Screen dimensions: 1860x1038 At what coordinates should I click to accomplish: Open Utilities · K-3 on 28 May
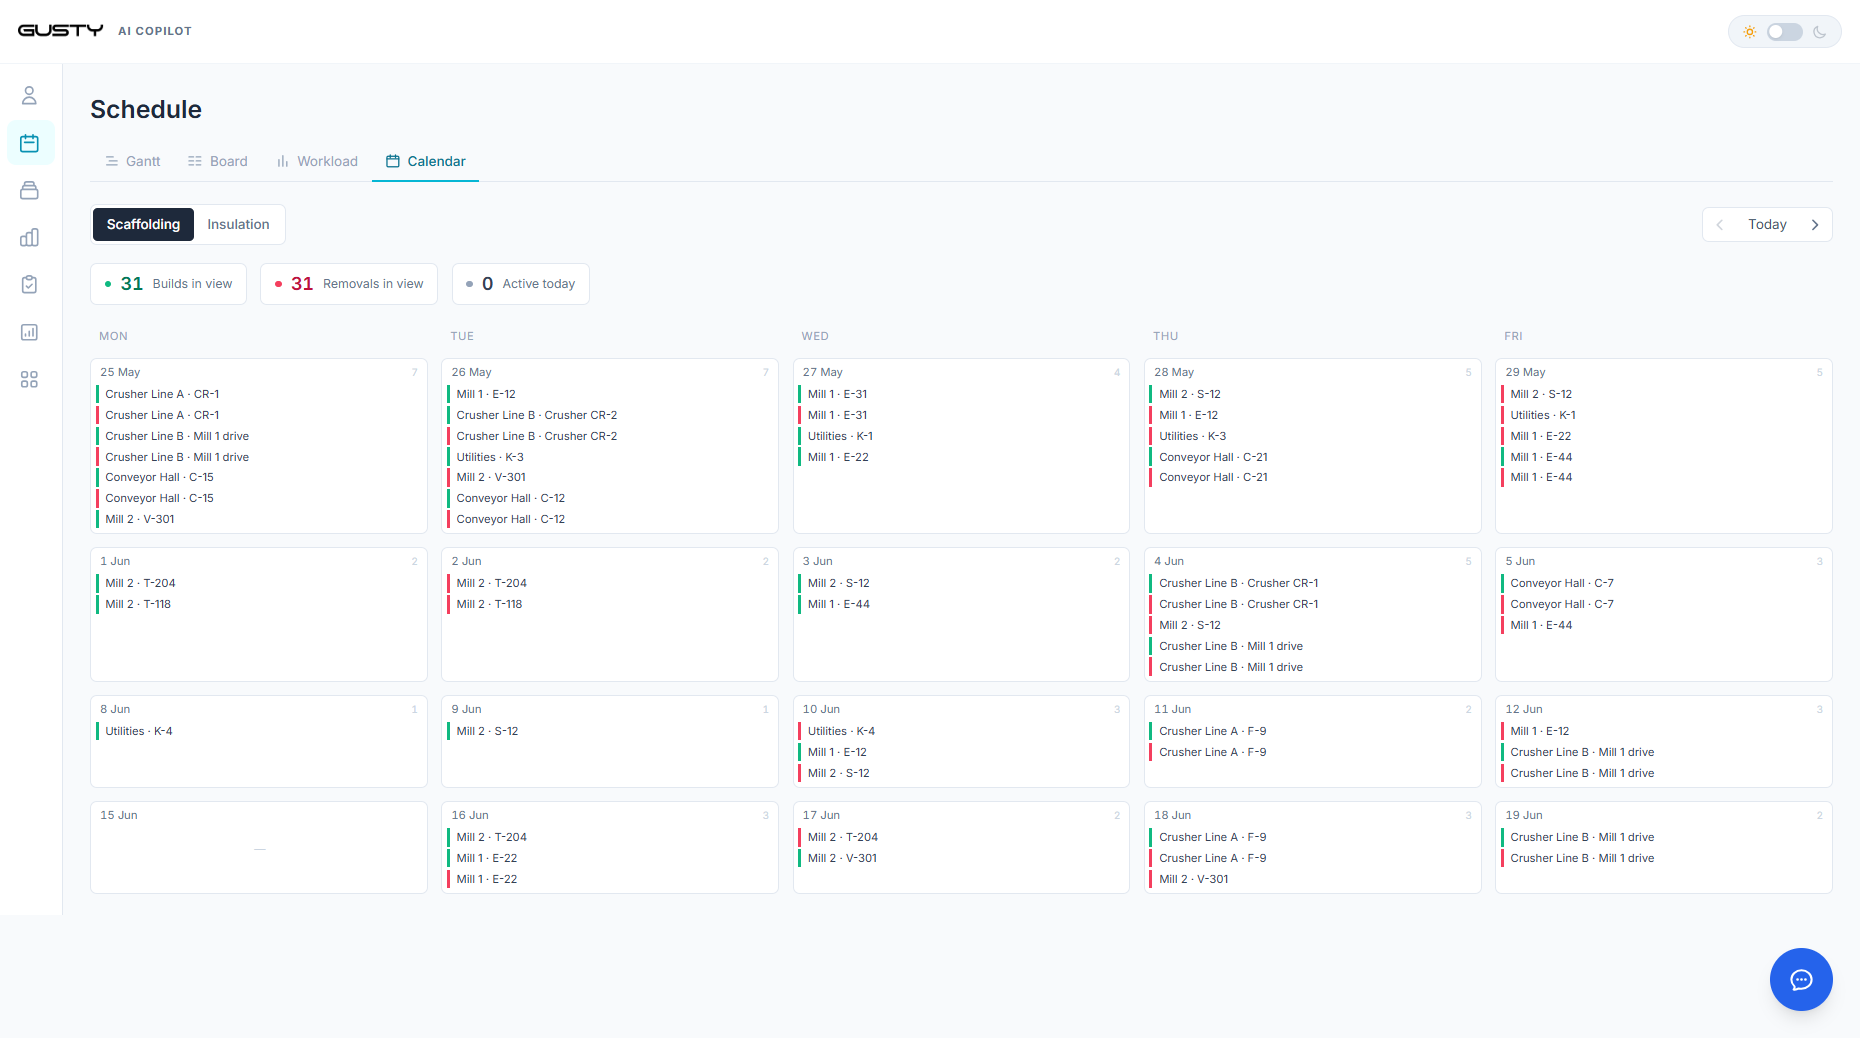click(x=1312, y=436)
